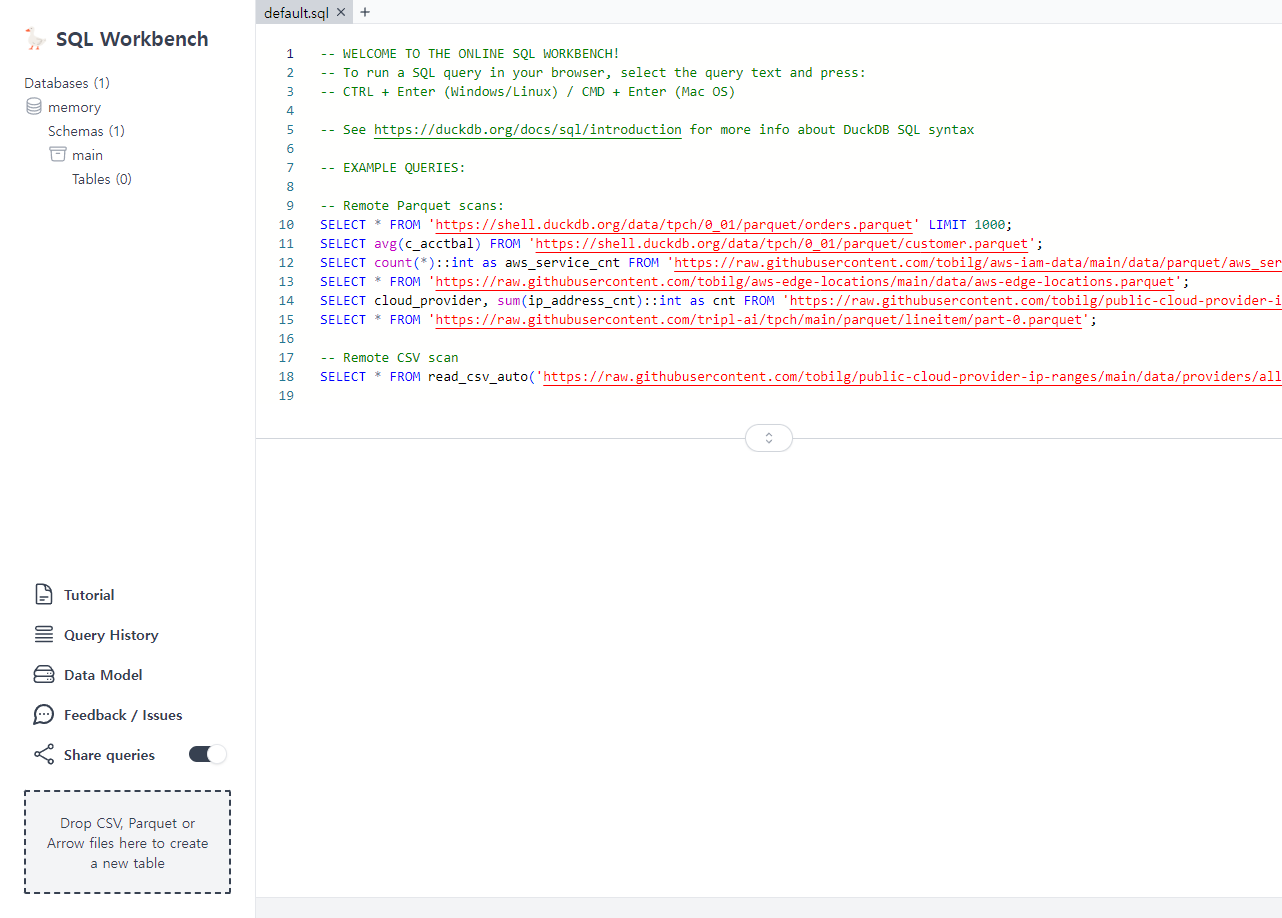
Task: Close the default.sql tab
Action: tap(341, 12)
